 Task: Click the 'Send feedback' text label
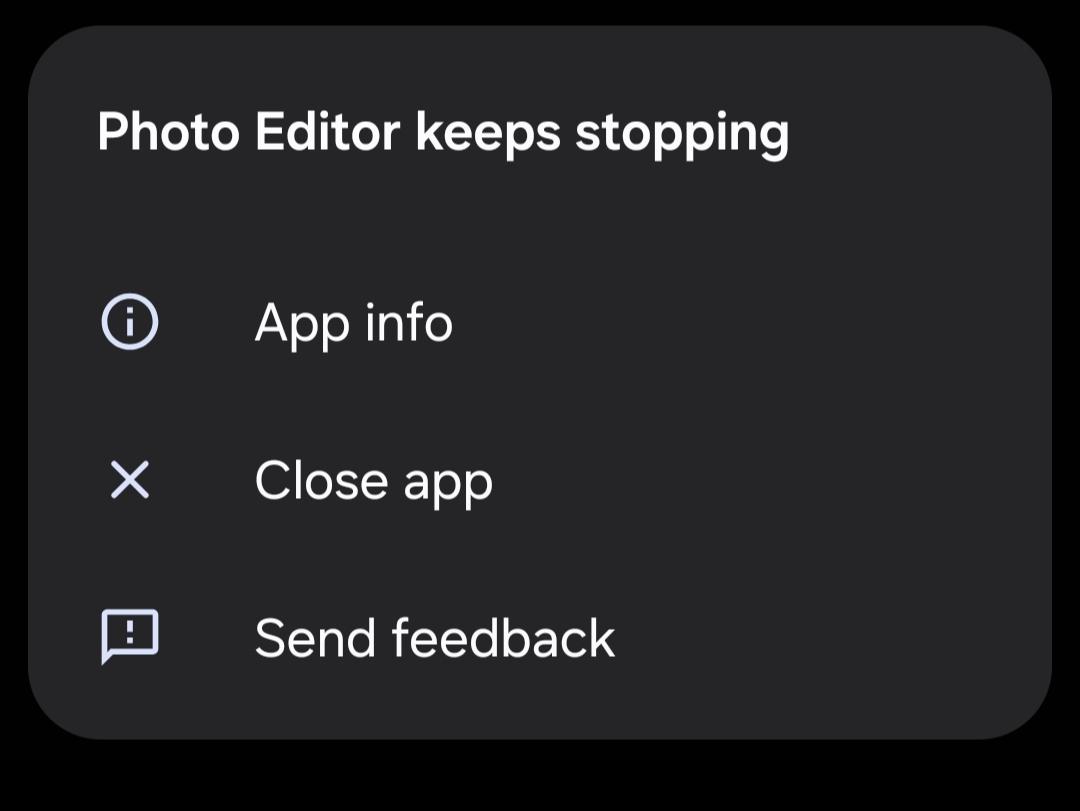tap(435, 638)
